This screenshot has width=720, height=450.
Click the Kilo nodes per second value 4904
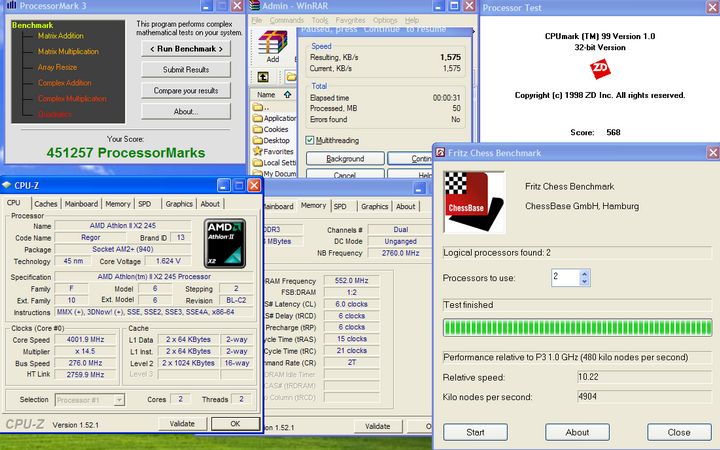tap(644, 397)
